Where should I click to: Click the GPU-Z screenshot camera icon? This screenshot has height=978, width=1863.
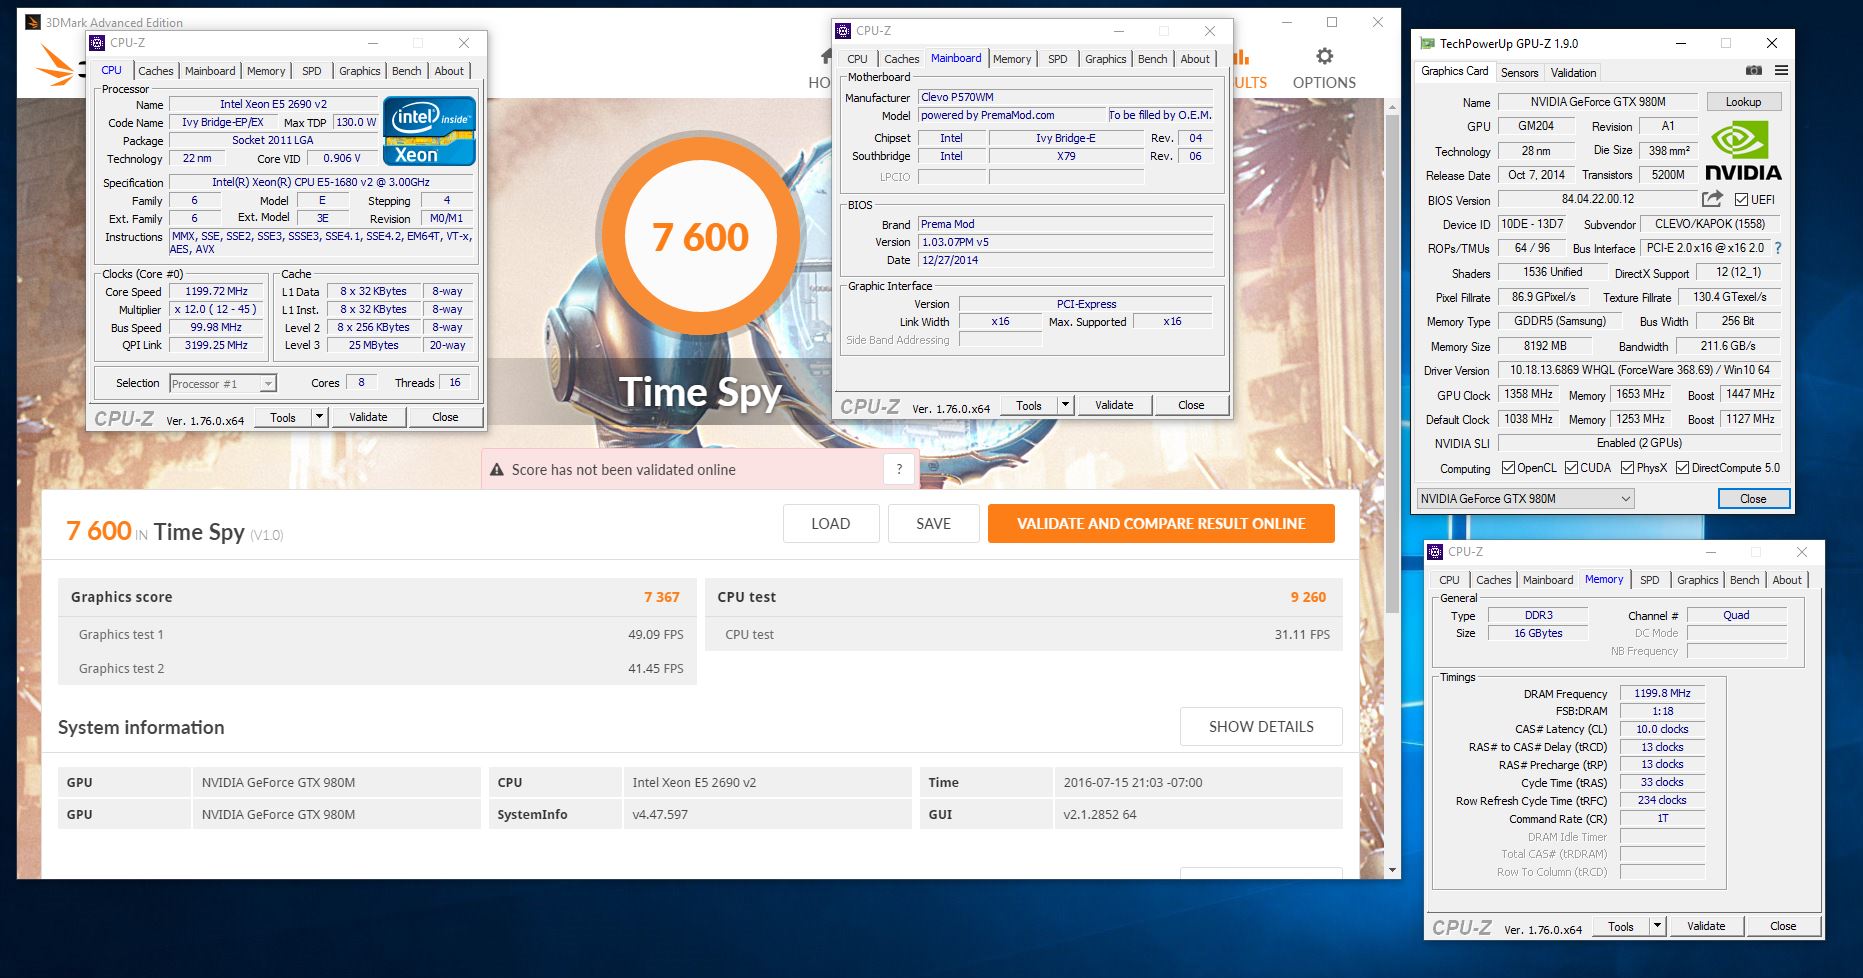(x=1754, y=71)
